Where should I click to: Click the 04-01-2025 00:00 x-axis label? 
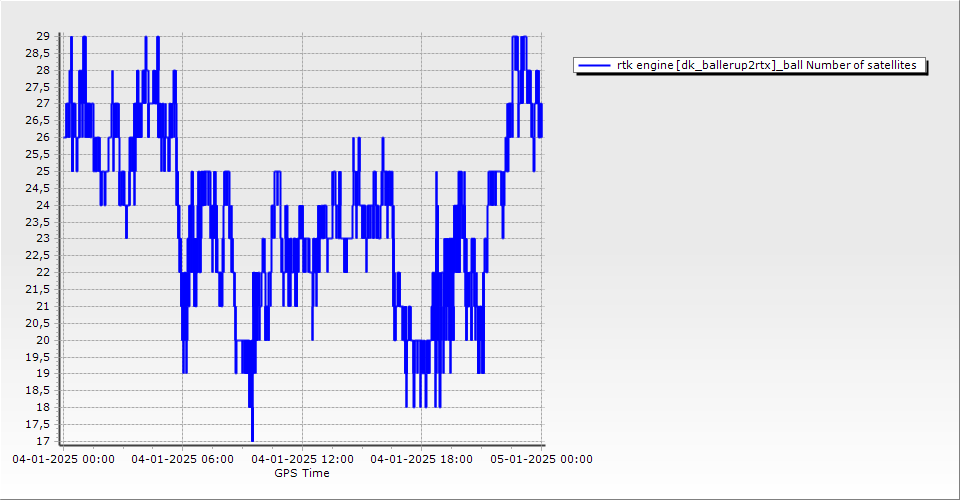pos(63,460)
